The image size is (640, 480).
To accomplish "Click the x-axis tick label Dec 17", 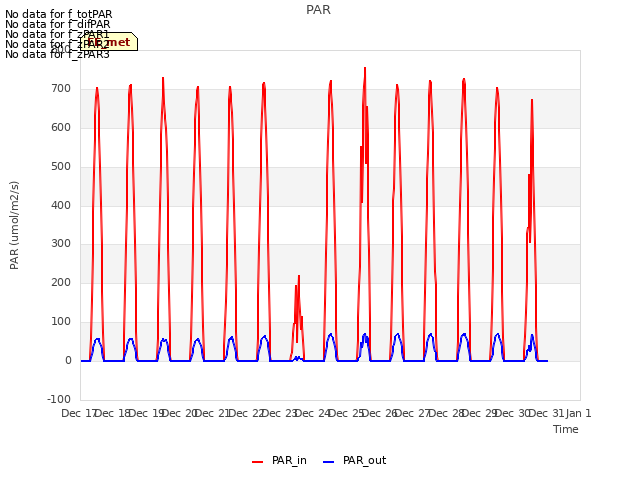I will pos(78,413).
